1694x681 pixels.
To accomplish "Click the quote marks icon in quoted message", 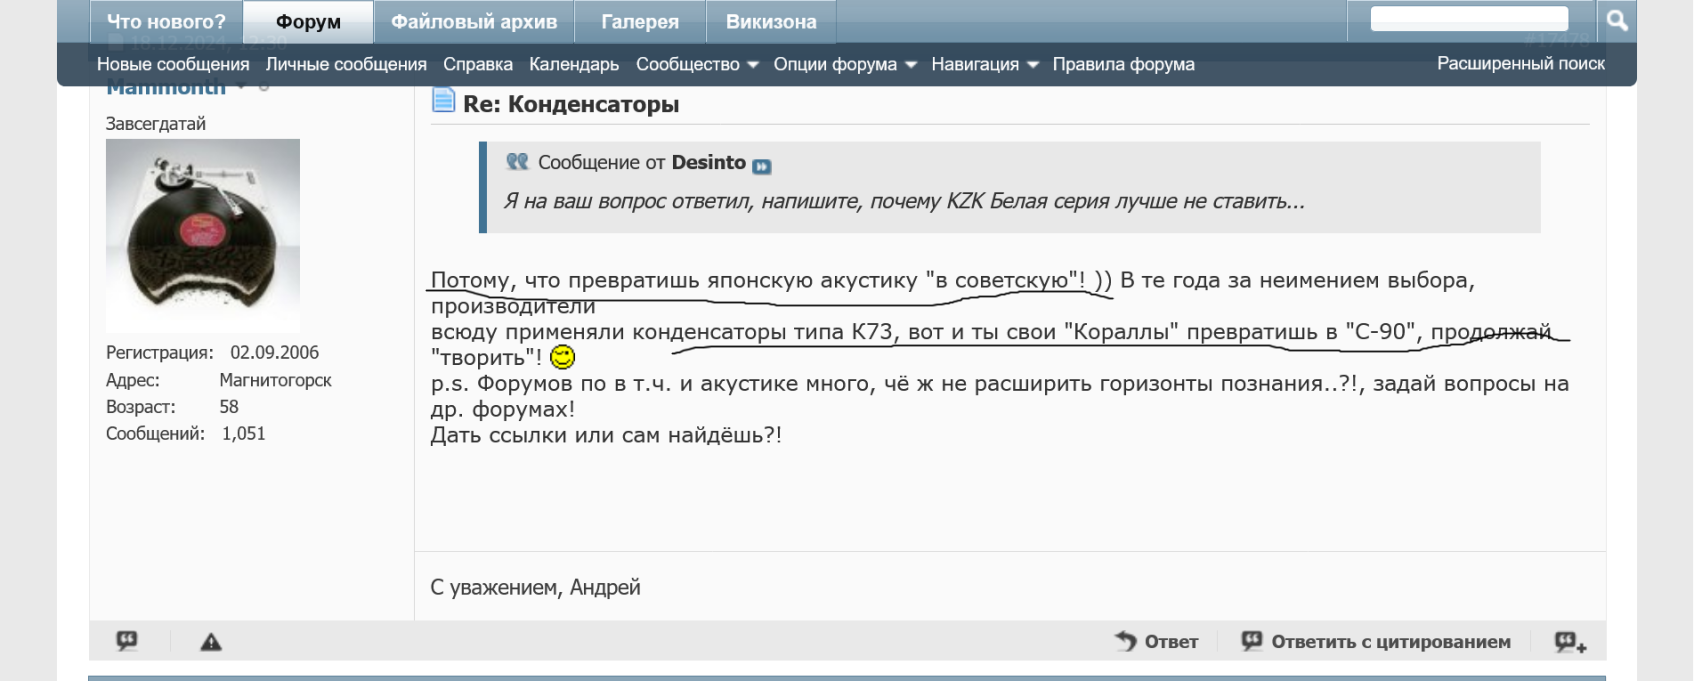I will point(517,161).
